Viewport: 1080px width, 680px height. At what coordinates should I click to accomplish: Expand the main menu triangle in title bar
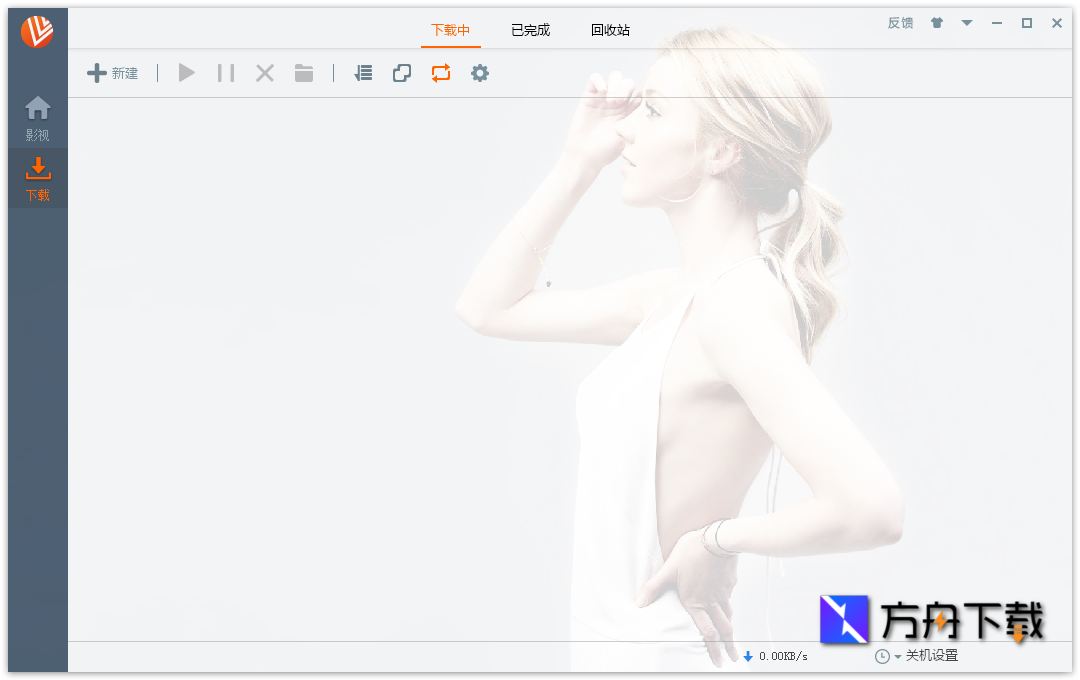click(x=967, y=23)
